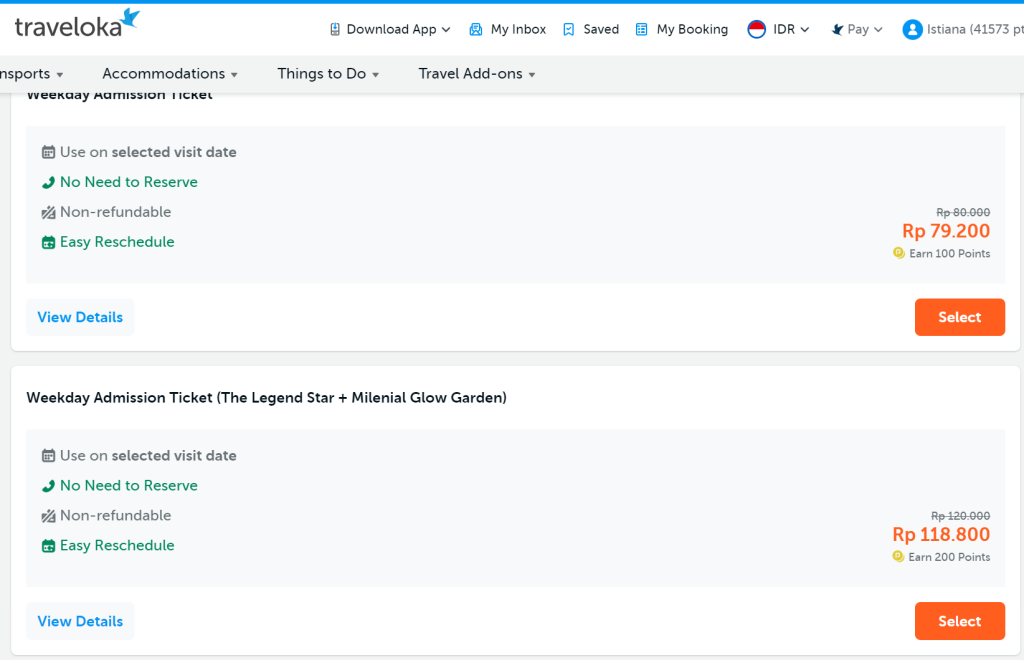Image resolution: width=1024 pixels, height=660 pixels.
Task: Expand the IDR currency selector
Action: point(791,30)
